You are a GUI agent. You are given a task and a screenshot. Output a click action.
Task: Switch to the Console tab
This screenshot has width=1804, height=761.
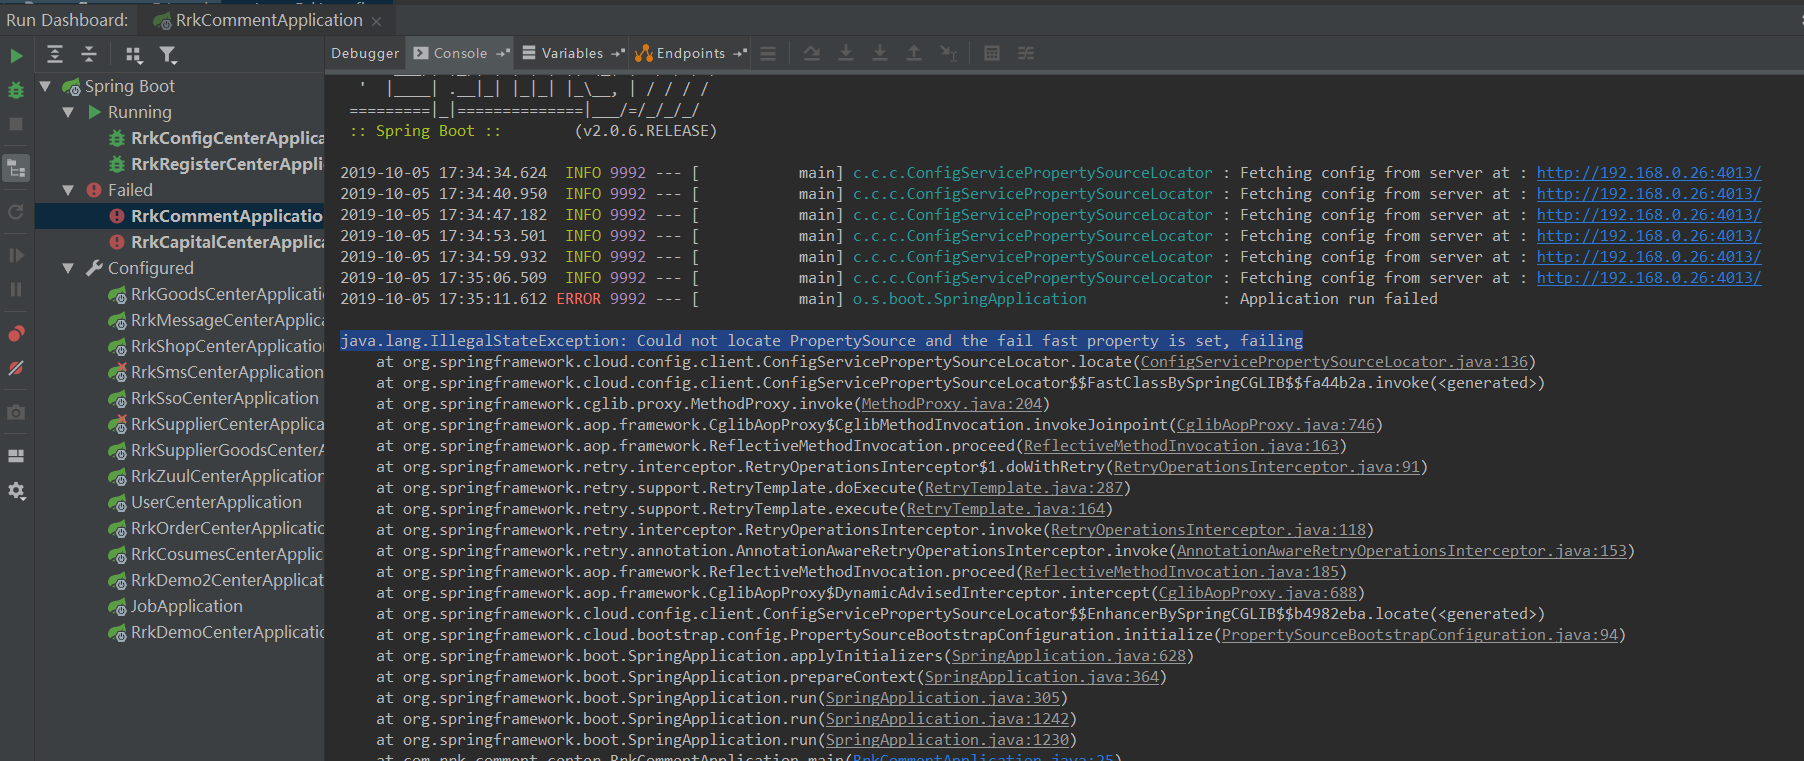pos(461,53)
